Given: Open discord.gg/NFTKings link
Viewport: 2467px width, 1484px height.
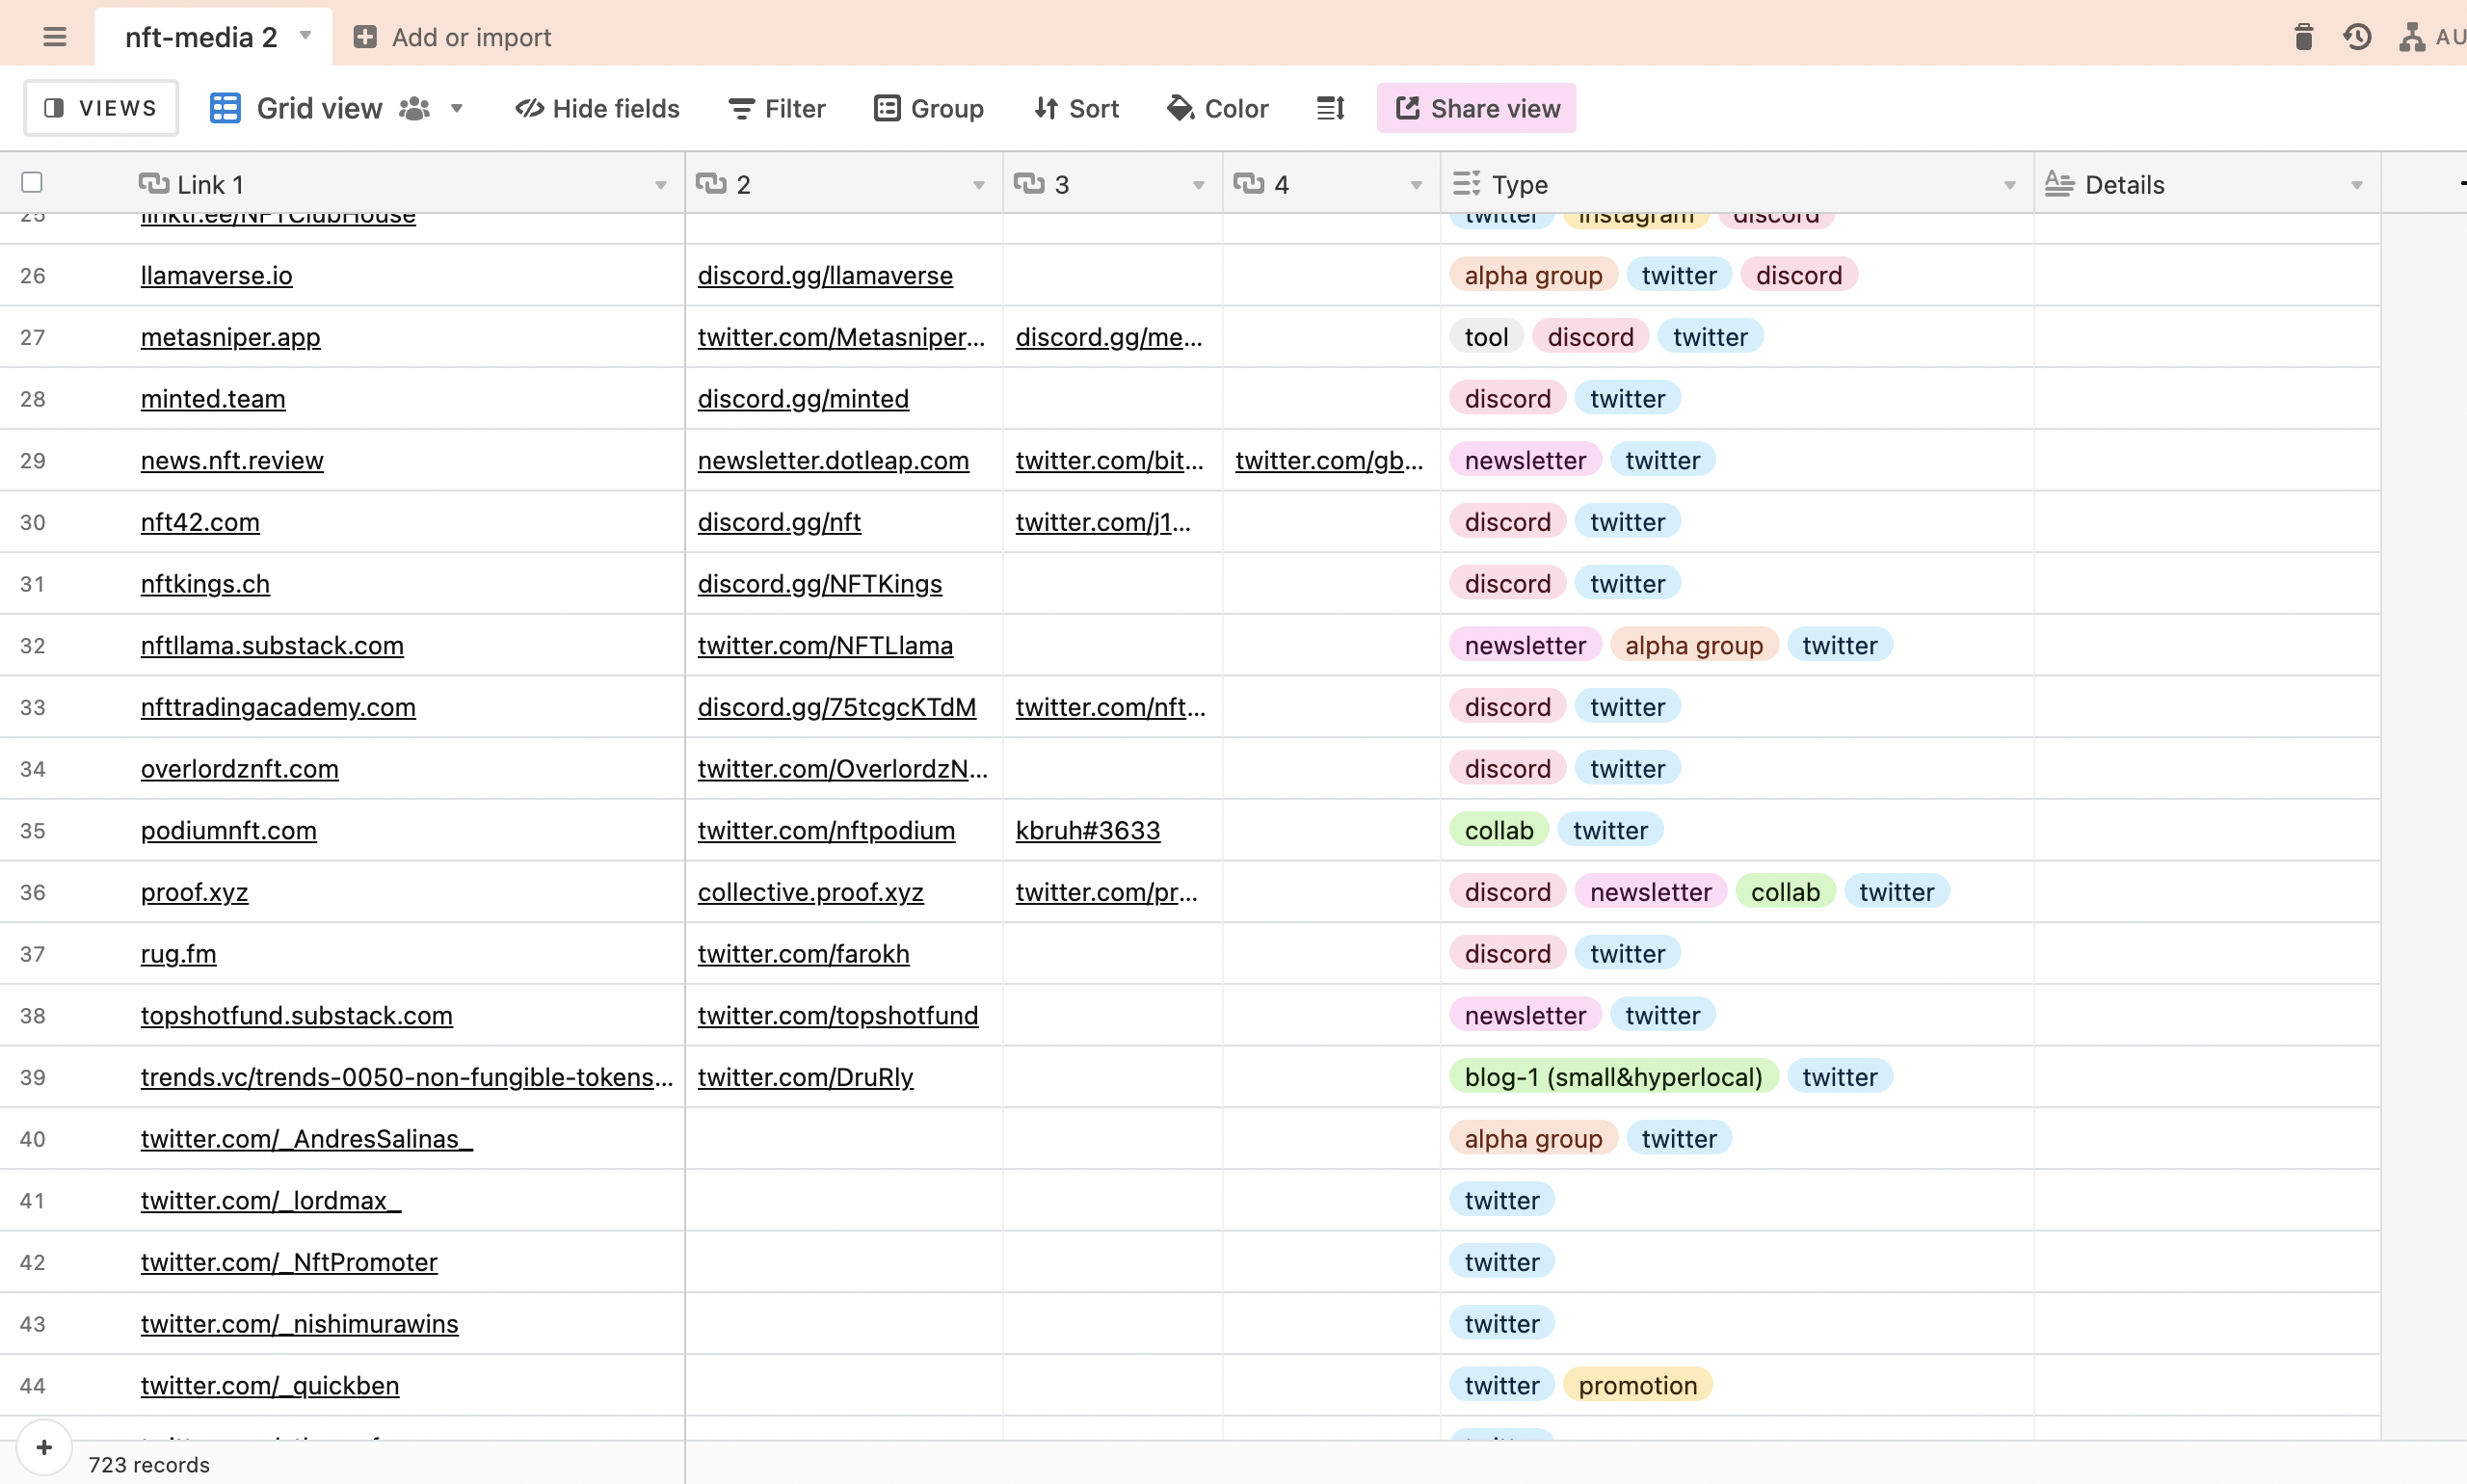Looking at the screenshot, I should point(819,583).
